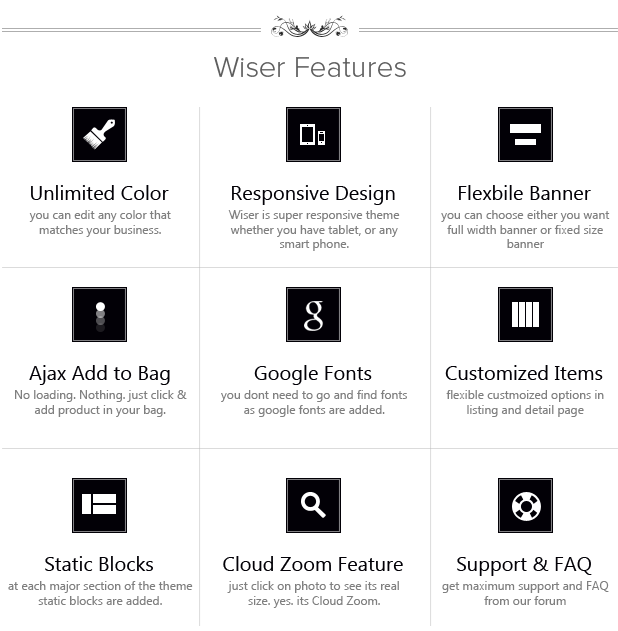Viewport: 618px width, 631px height.
Task: Click the Static Blocks layout icon
Action: click(99, 505)
